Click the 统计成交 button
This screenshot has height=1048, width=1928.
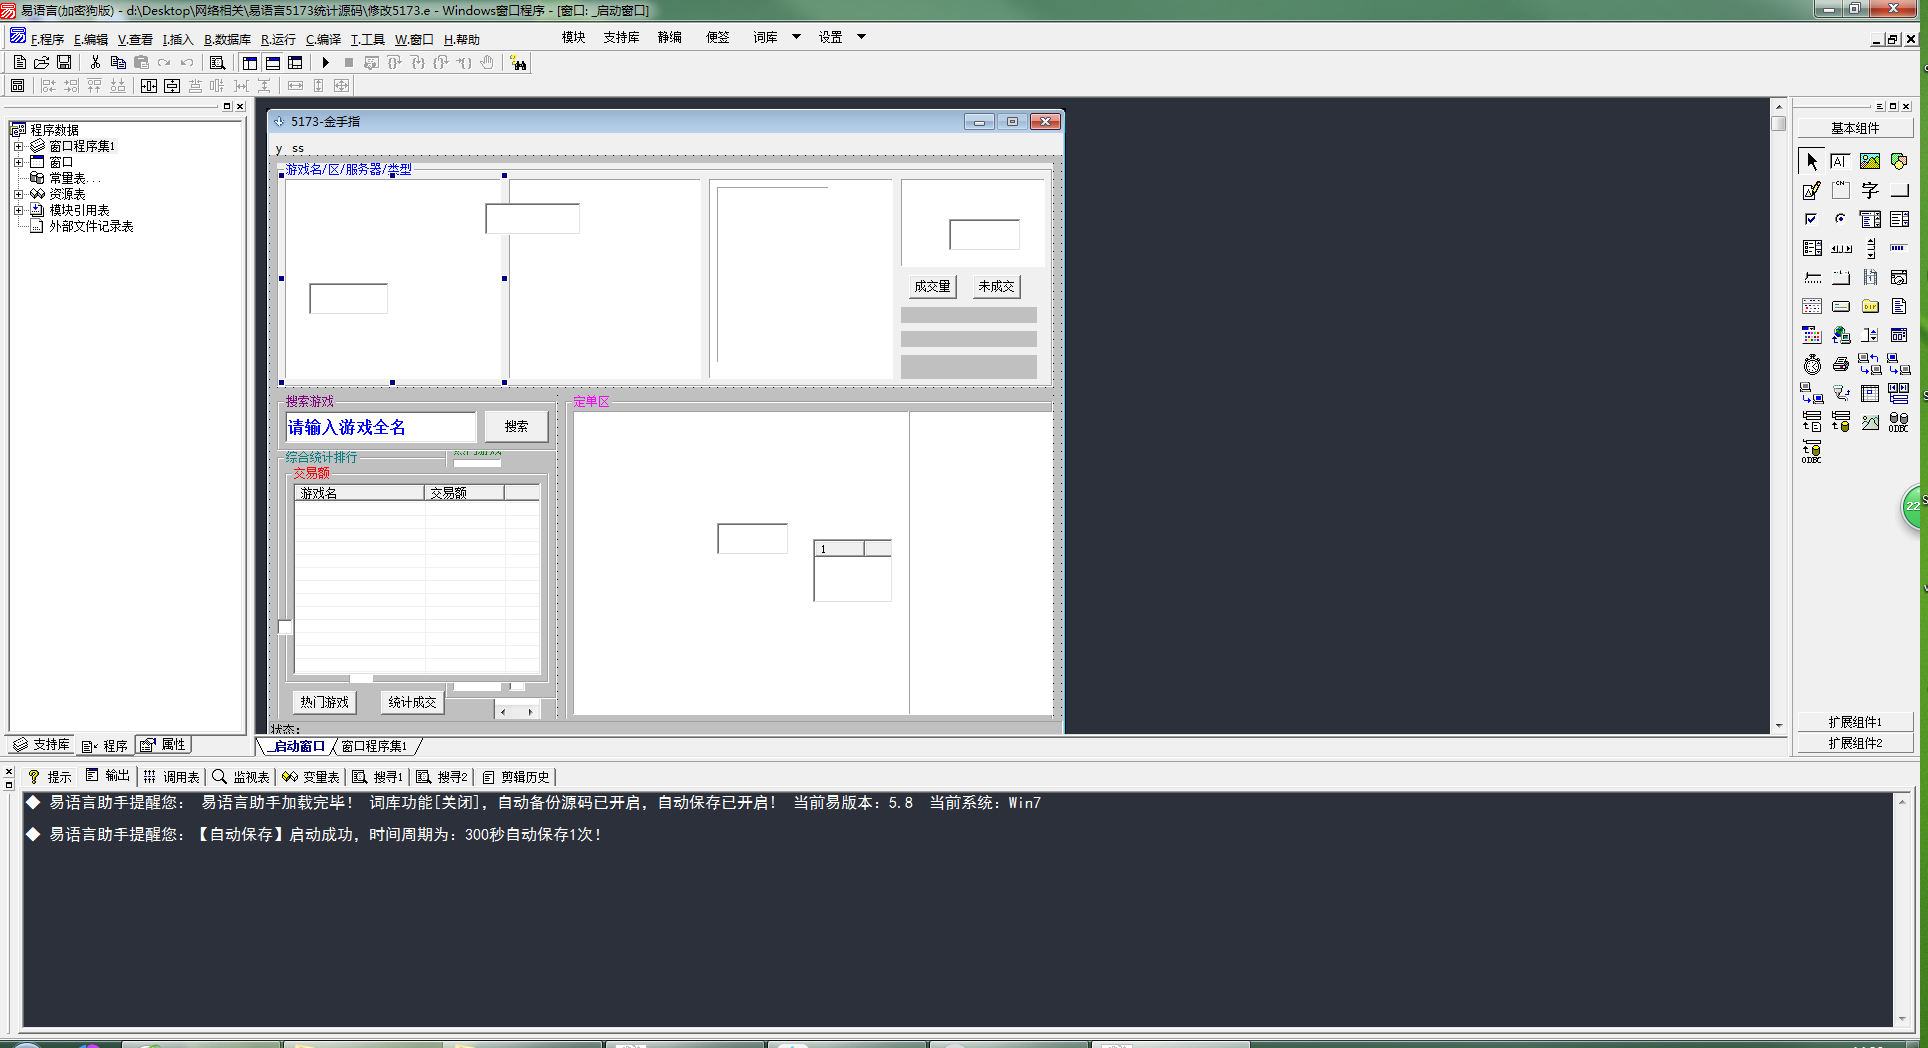click(x=412, y=702)
